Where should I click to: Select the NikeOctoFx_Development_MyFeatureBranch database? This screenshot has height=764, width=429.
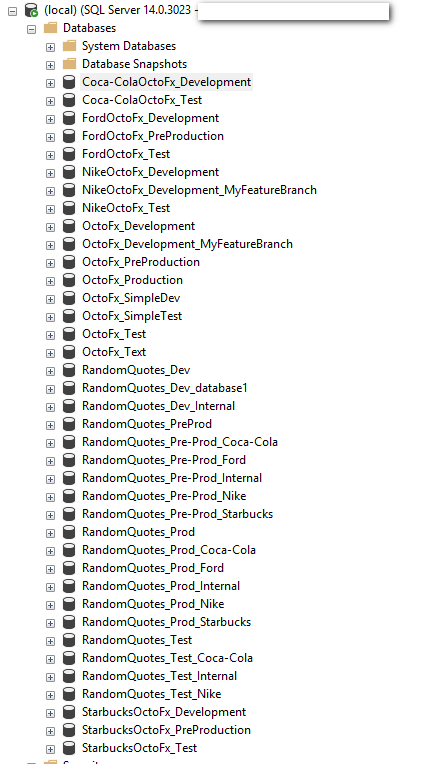click(x=199, y=190)
